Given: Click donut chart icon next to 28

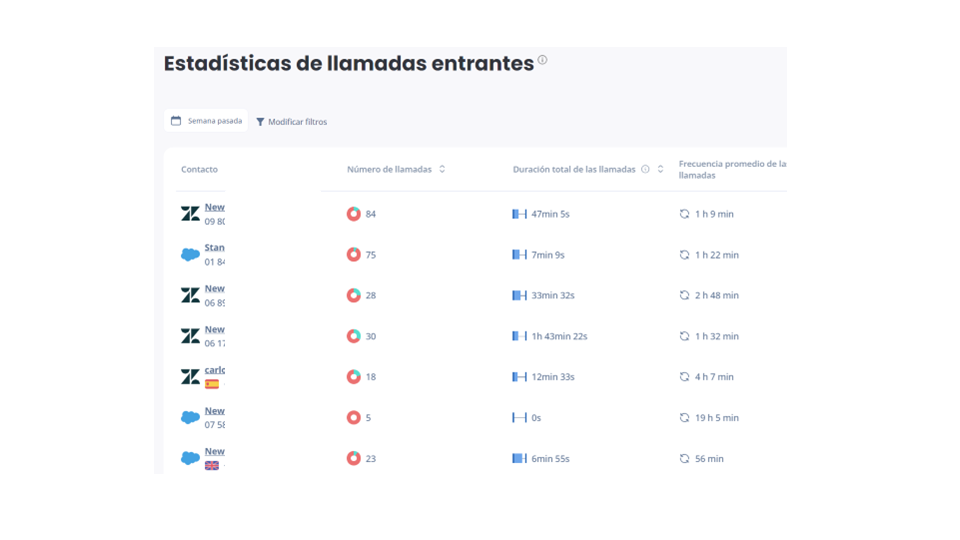Looking at the screenshot, I should click(353, 295).
